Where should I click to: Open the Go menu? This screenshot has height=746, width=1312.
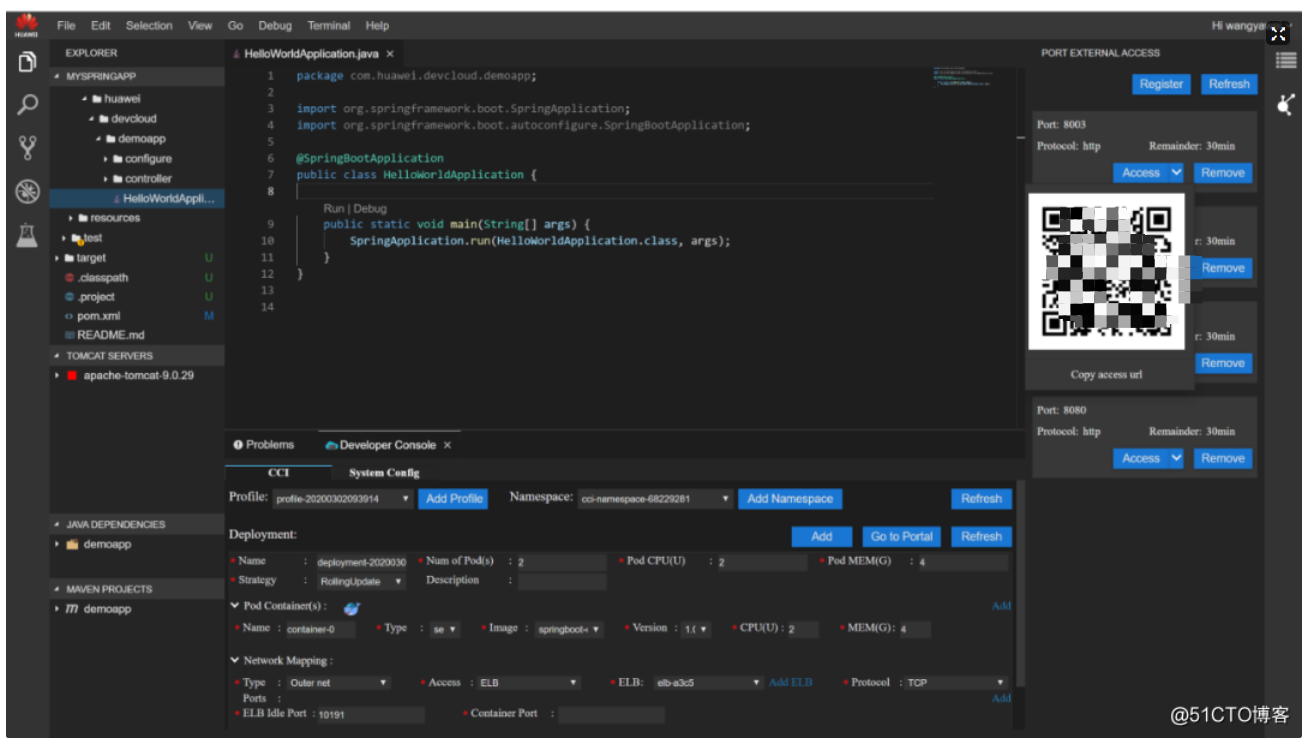tap(235, 25)
